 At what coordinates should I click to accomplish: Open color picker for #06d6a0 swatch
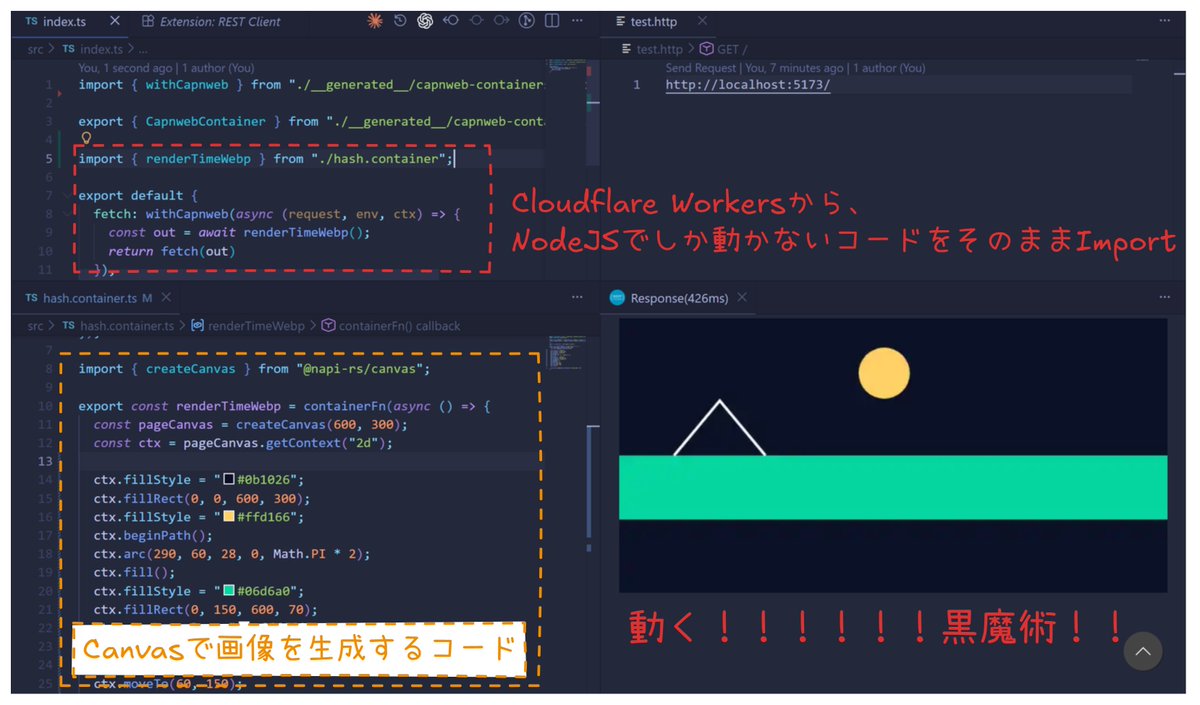pos(229,591)
